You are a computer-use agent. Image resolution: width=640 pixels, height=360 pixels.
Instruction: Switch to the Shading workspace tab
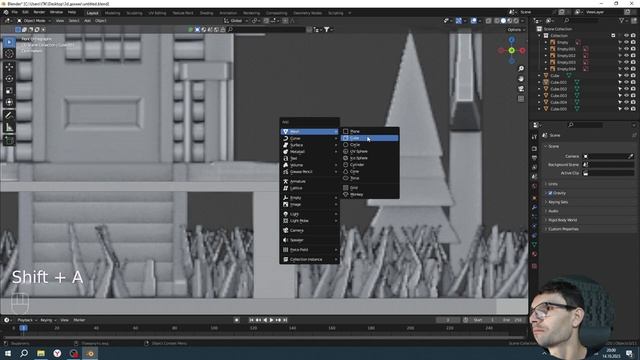(206, 13)
